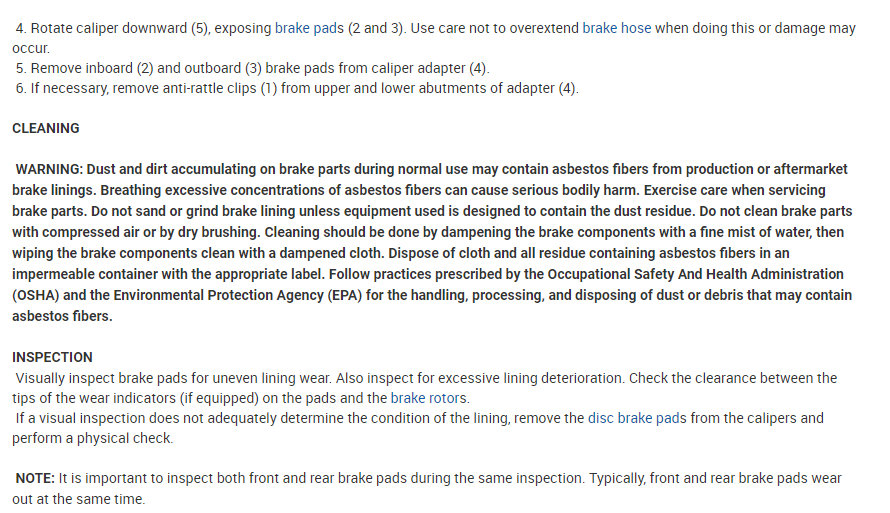Viewport: 890px width, 513px height.
Task: Click 'perform a physical check' text
Action: 92,438
